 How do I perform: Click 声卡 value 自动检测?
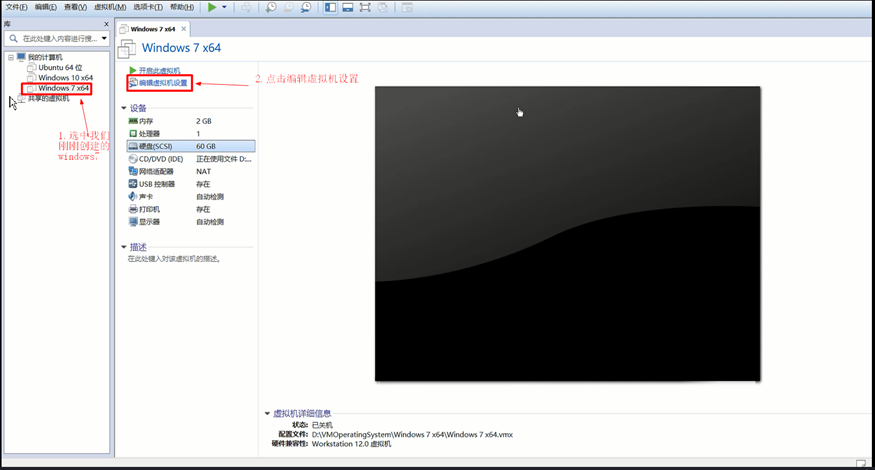pos(210,196)
